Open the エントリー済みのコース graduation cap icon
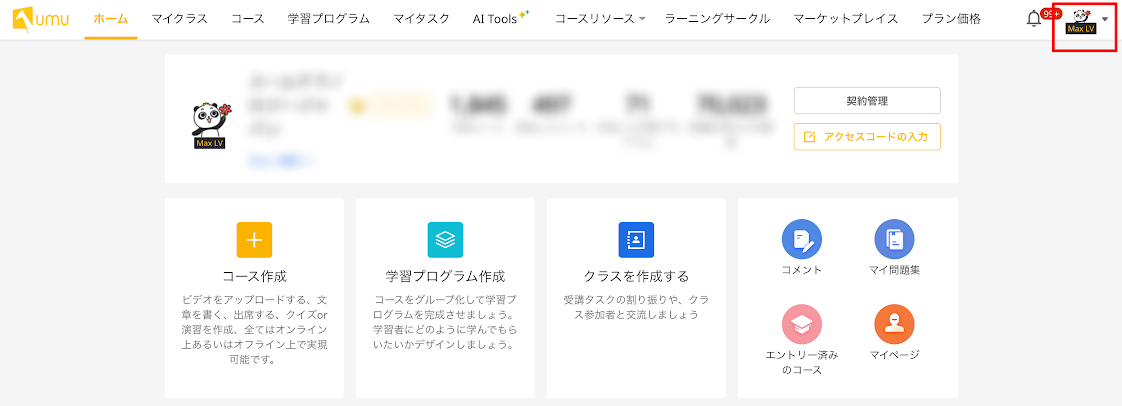Screen dimensions: 1122x406 (x=801, y=324)
